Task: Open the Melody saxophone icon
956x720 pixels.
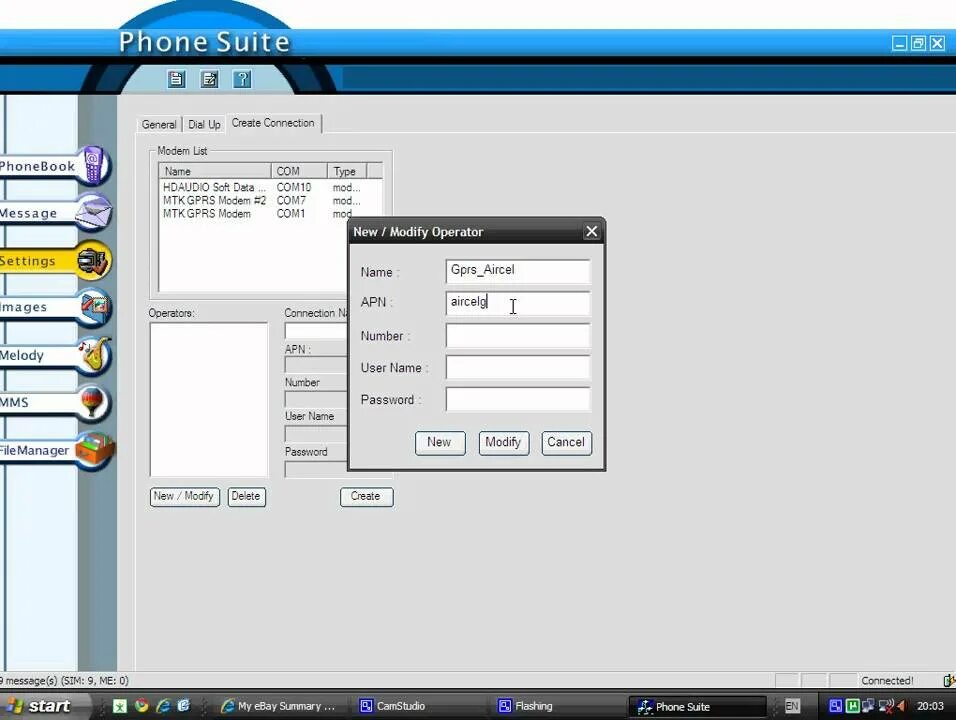Action: 93,354
